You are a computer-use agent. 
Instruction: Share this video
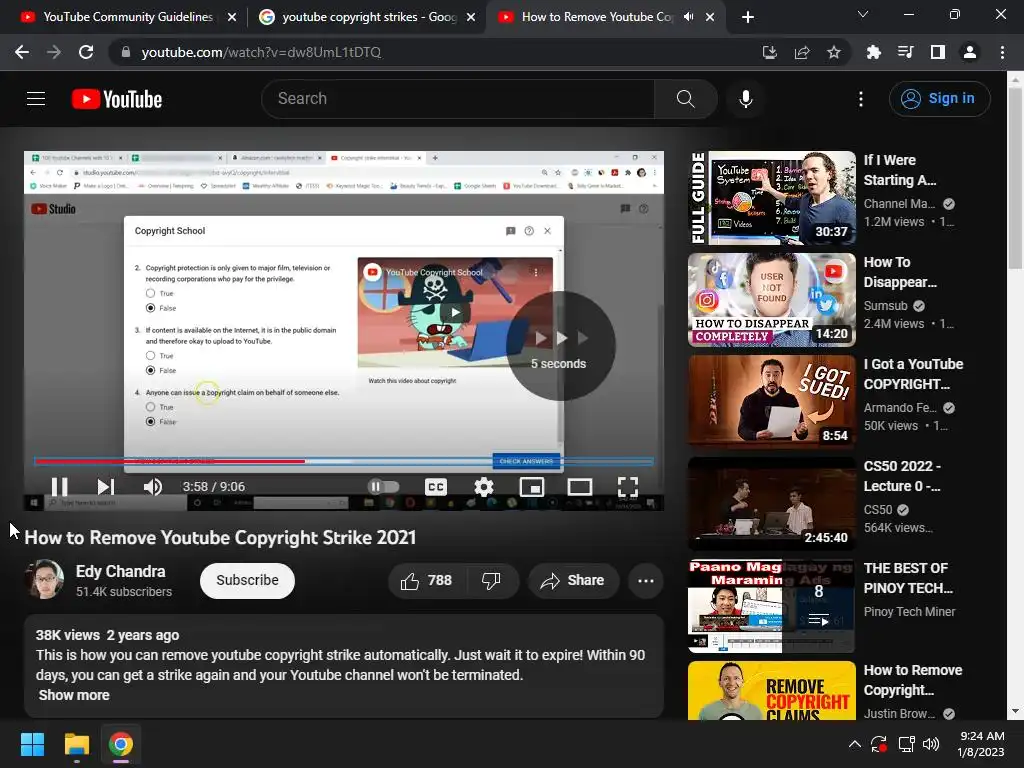573,581
